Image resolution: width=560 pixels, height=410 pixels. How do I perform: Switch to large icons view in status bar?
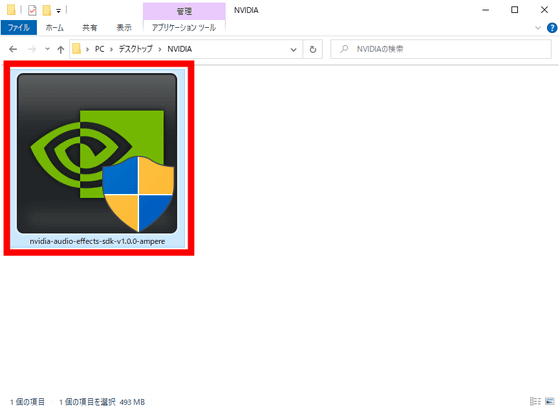(549, 401)
